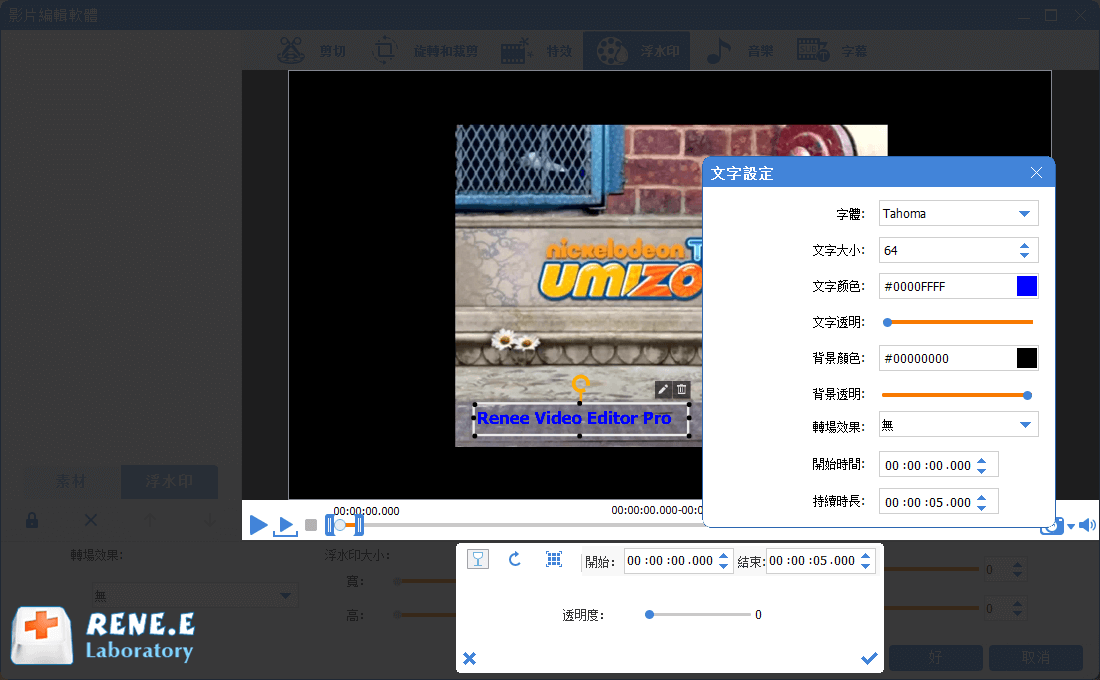Open the 音樂 tab

[739, 51]
